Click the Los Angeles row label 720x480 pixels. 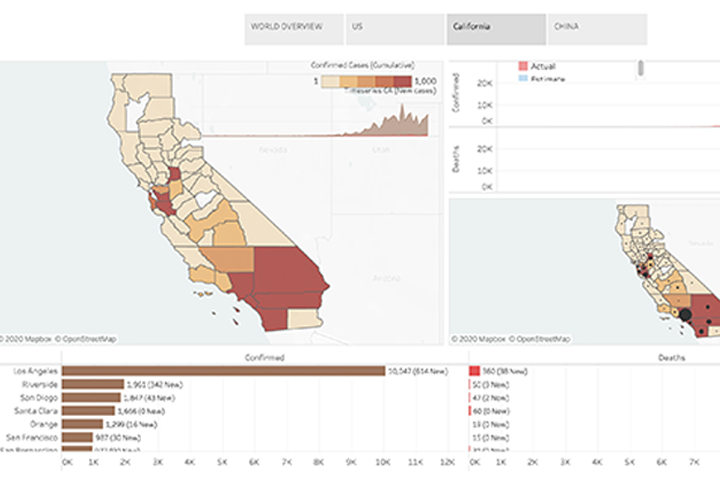[36, 371]
